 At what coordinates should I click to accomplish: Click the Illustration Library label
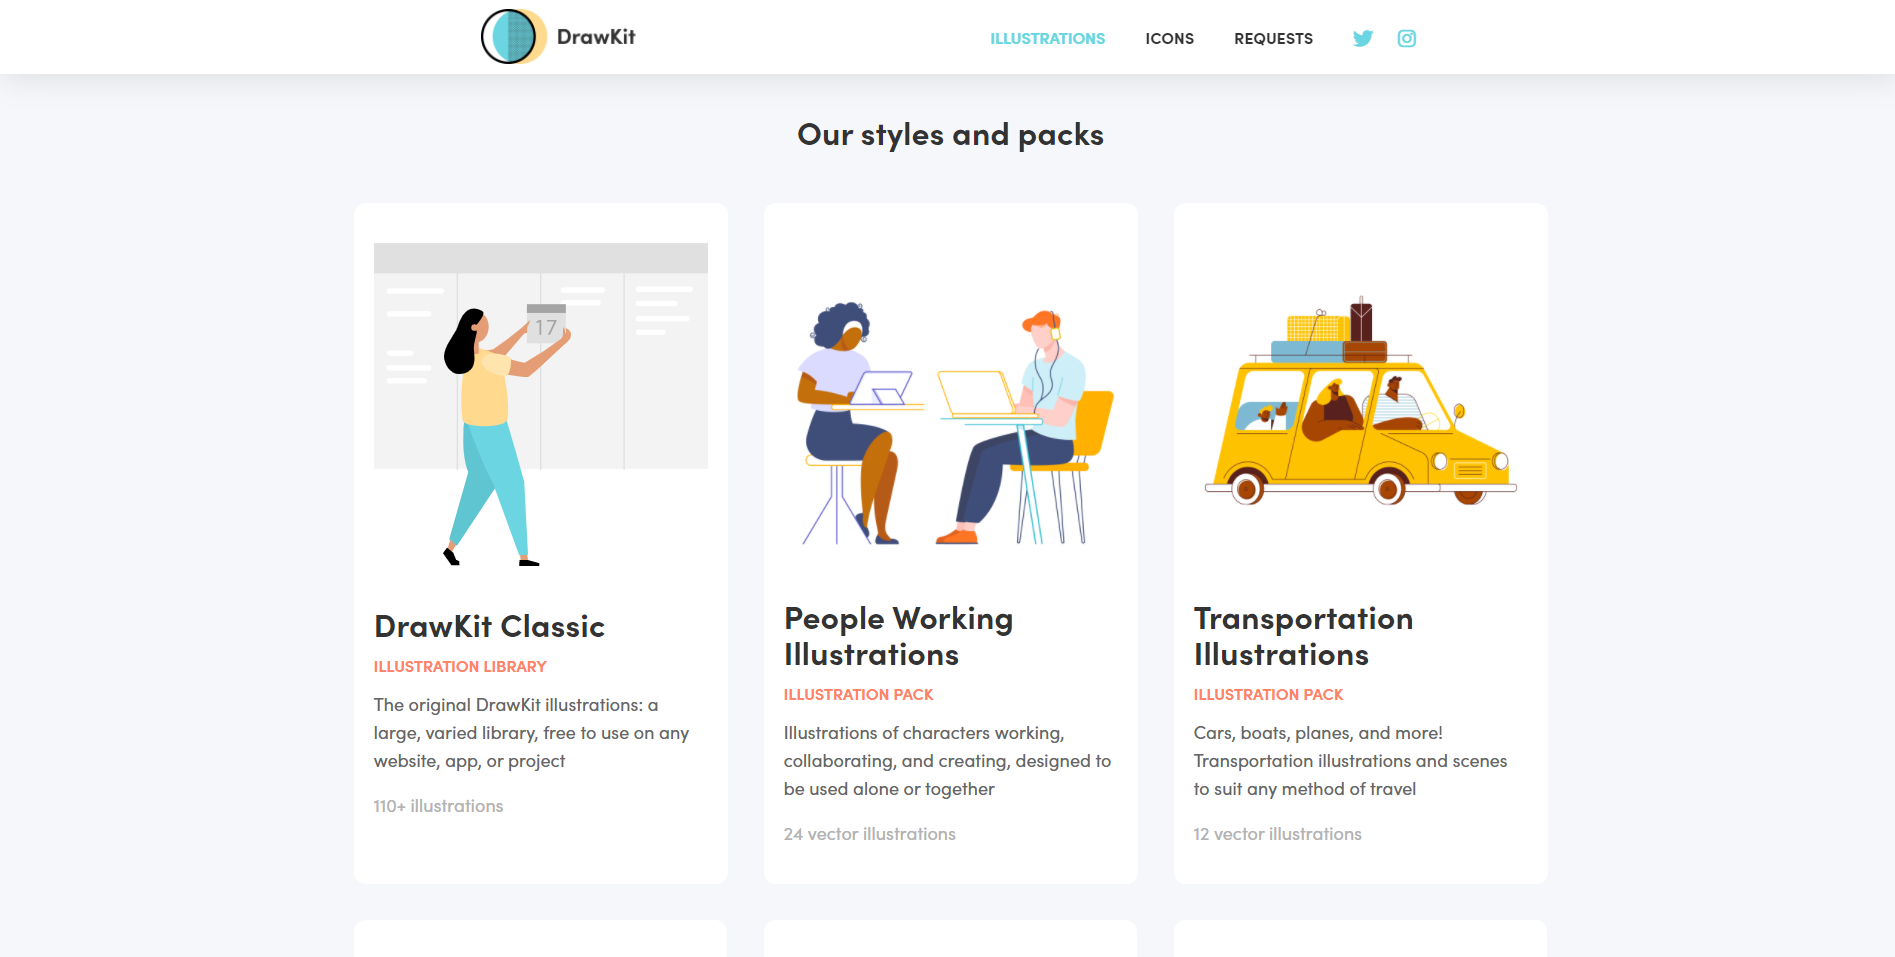460,666
